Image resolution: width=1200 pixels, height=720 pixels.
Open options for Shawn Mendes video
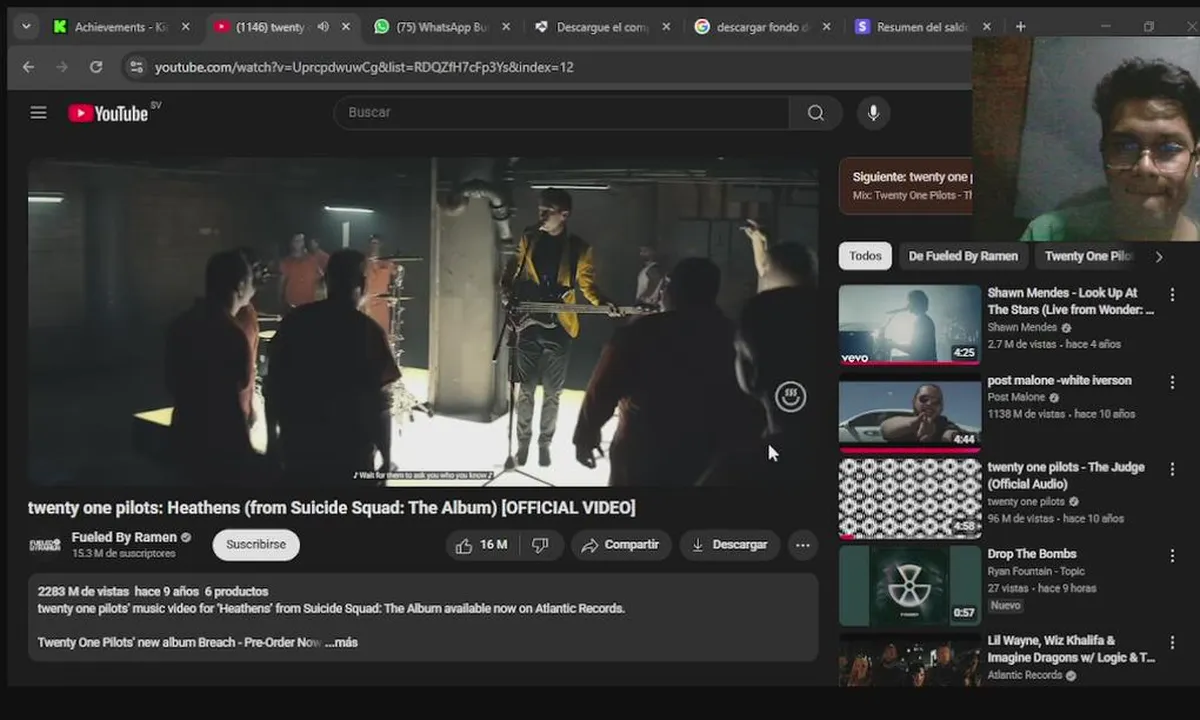point(1173,296)
